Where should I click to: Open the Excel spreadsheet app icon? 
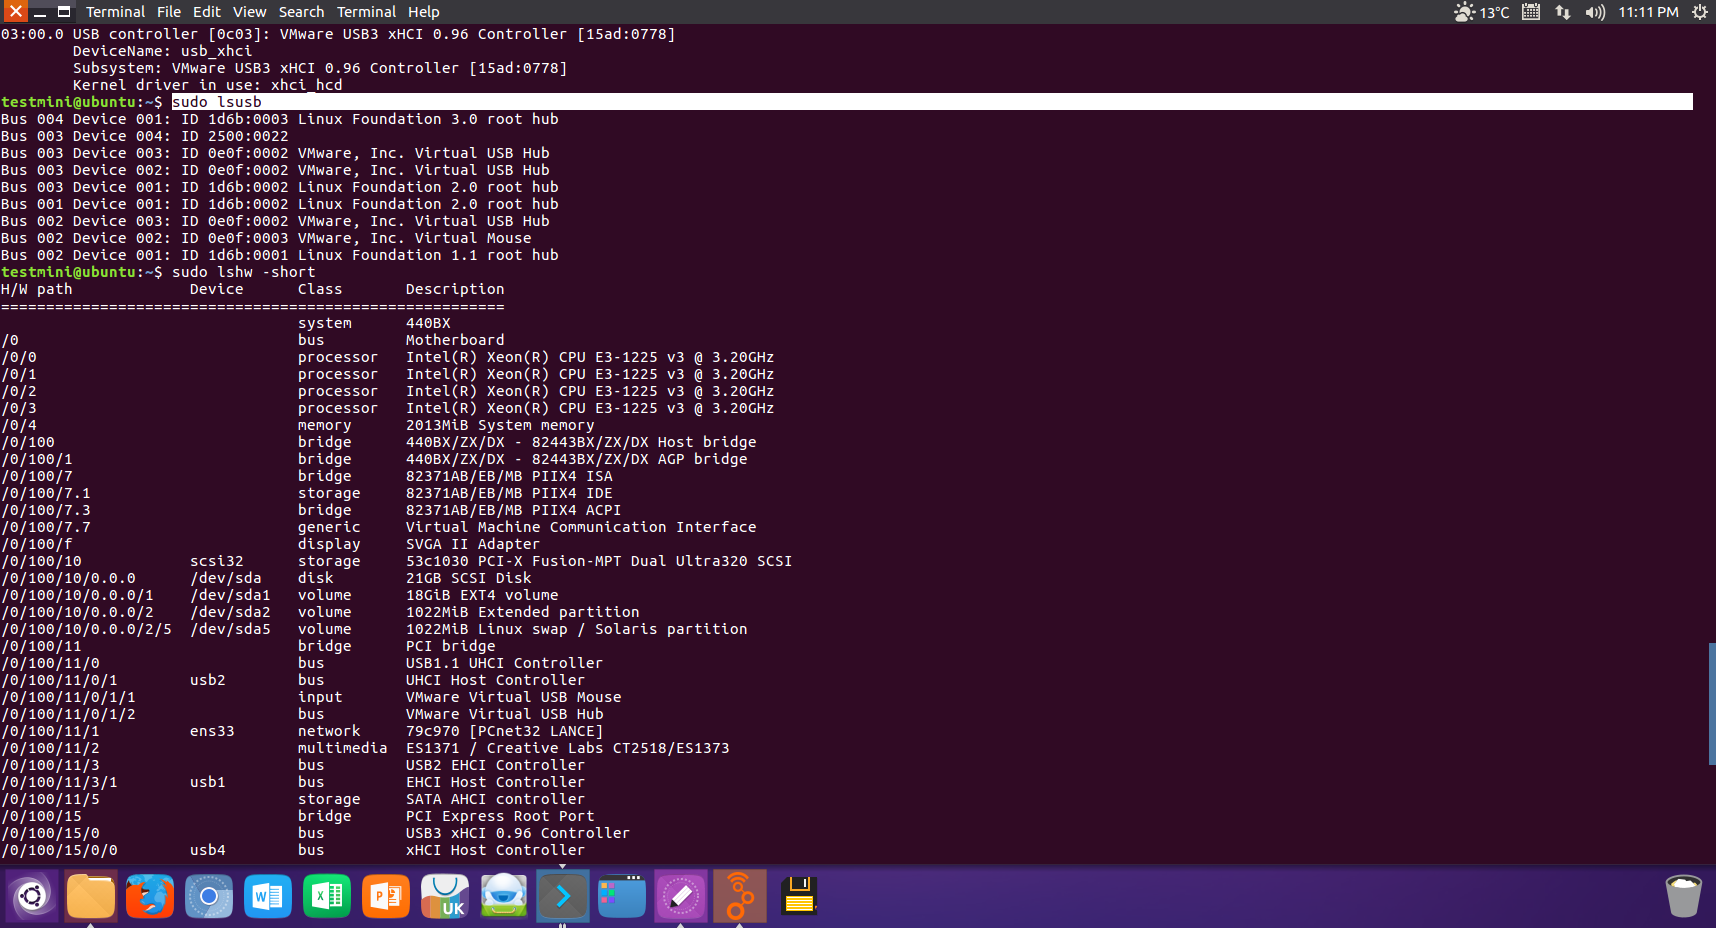(327, 896)
